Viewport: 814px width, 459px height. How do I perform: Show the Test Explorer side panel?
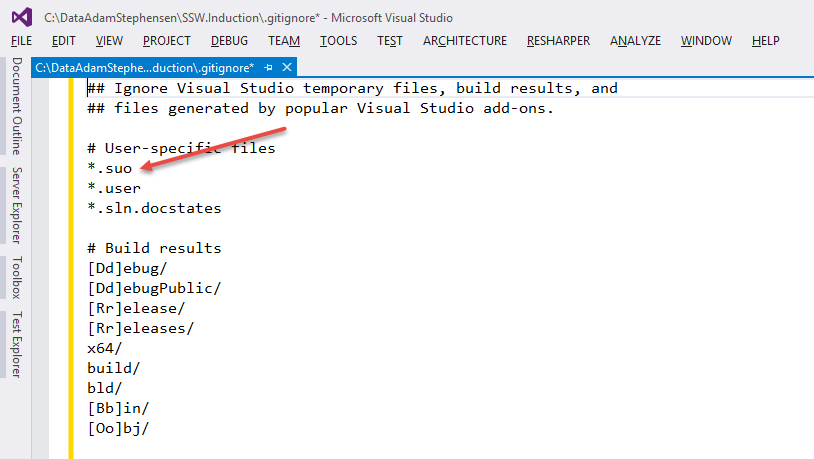pyautogui.click(x=16, y=345)
